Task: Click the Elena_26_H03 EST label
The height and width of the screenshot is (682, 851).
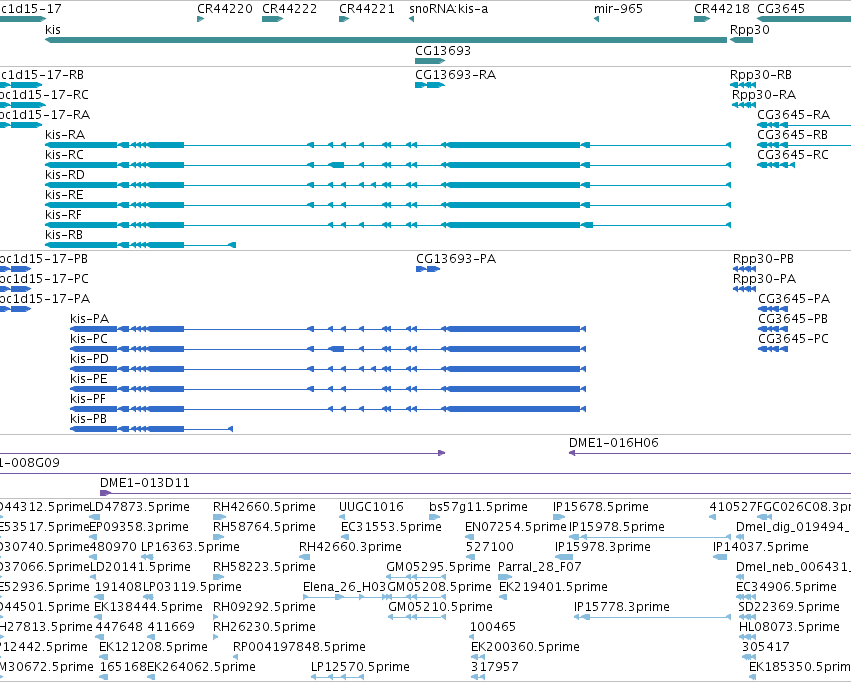Action: coord(345,587)
